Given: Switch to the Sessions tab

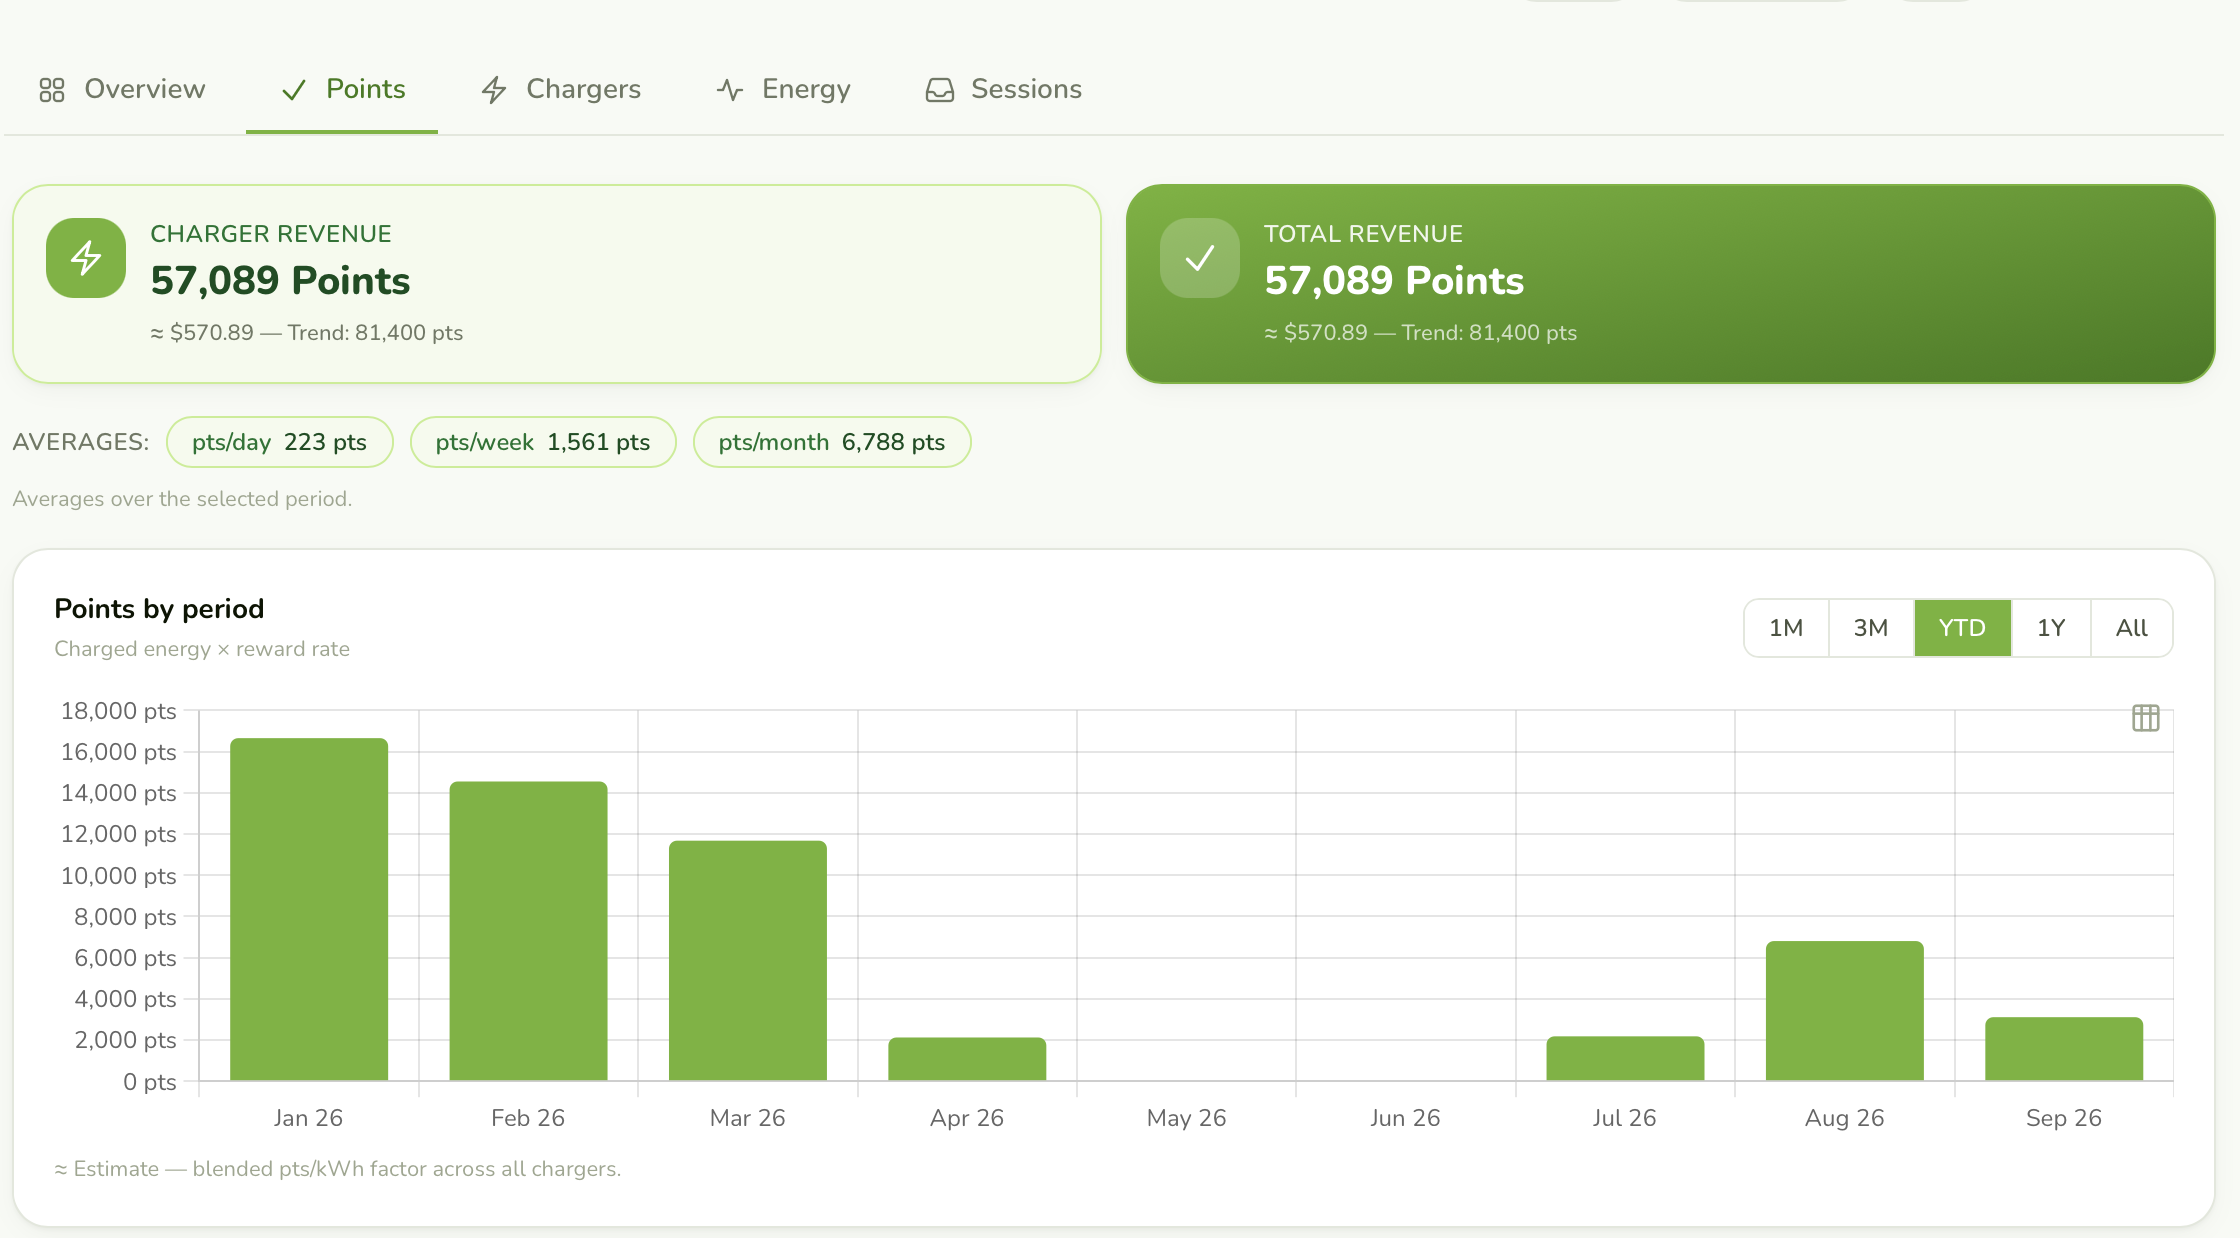Looking at the screenshot, I should [1004, 90].
